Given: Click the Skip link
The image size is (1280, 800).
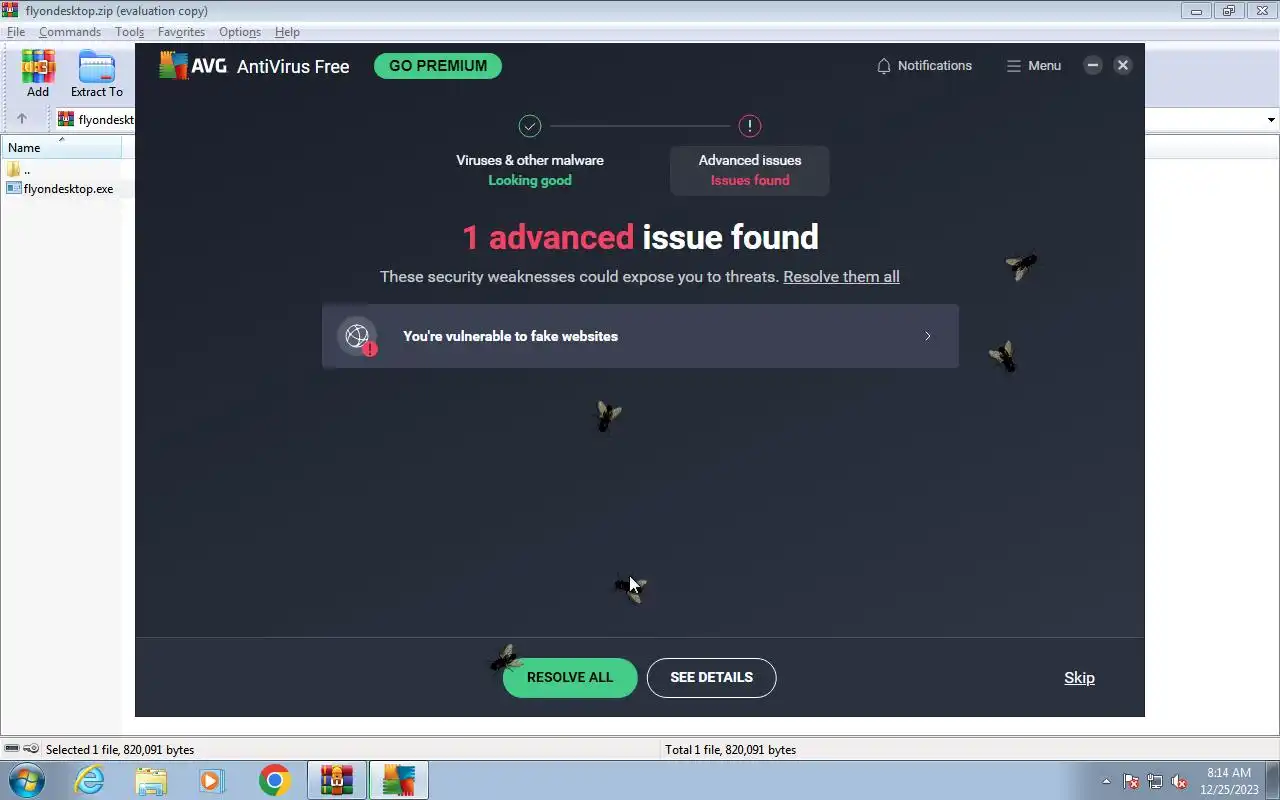Looking at the screenshot, I should [x=1079, y=678].
